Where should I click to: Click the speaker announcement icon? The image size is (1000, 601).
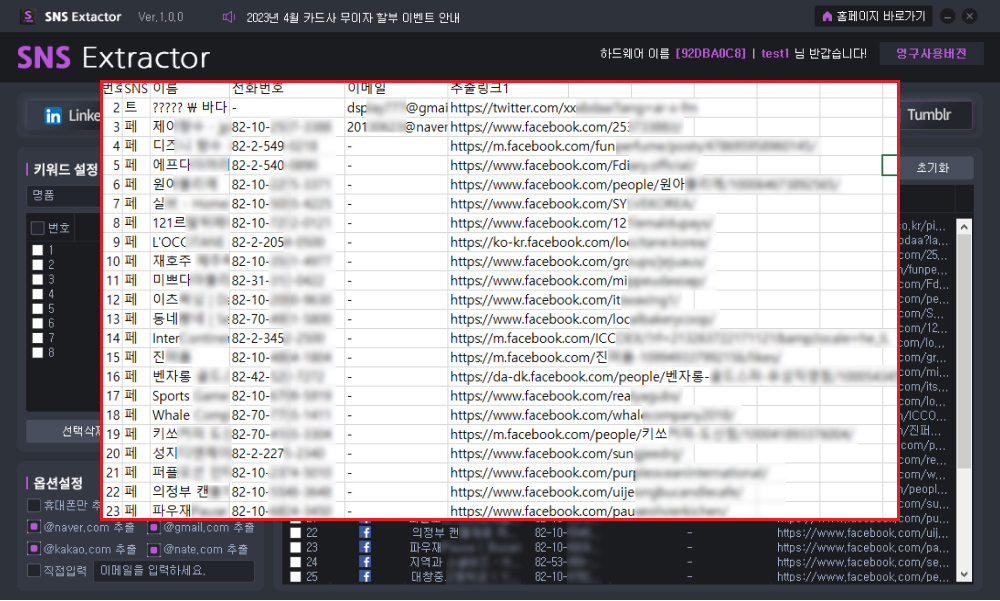pyautogui.click(x=228, y=17)
